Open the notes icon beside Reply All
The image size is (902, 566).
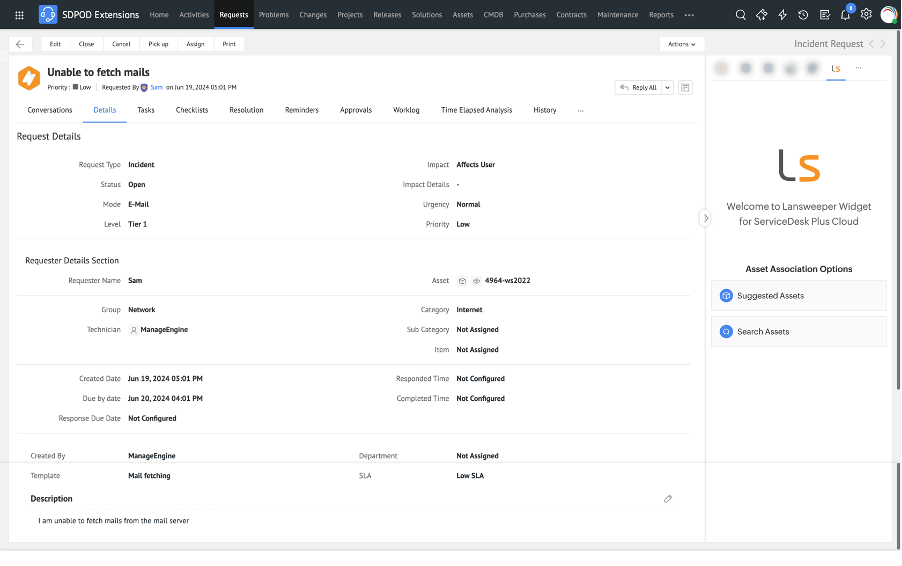pos(685,87)
